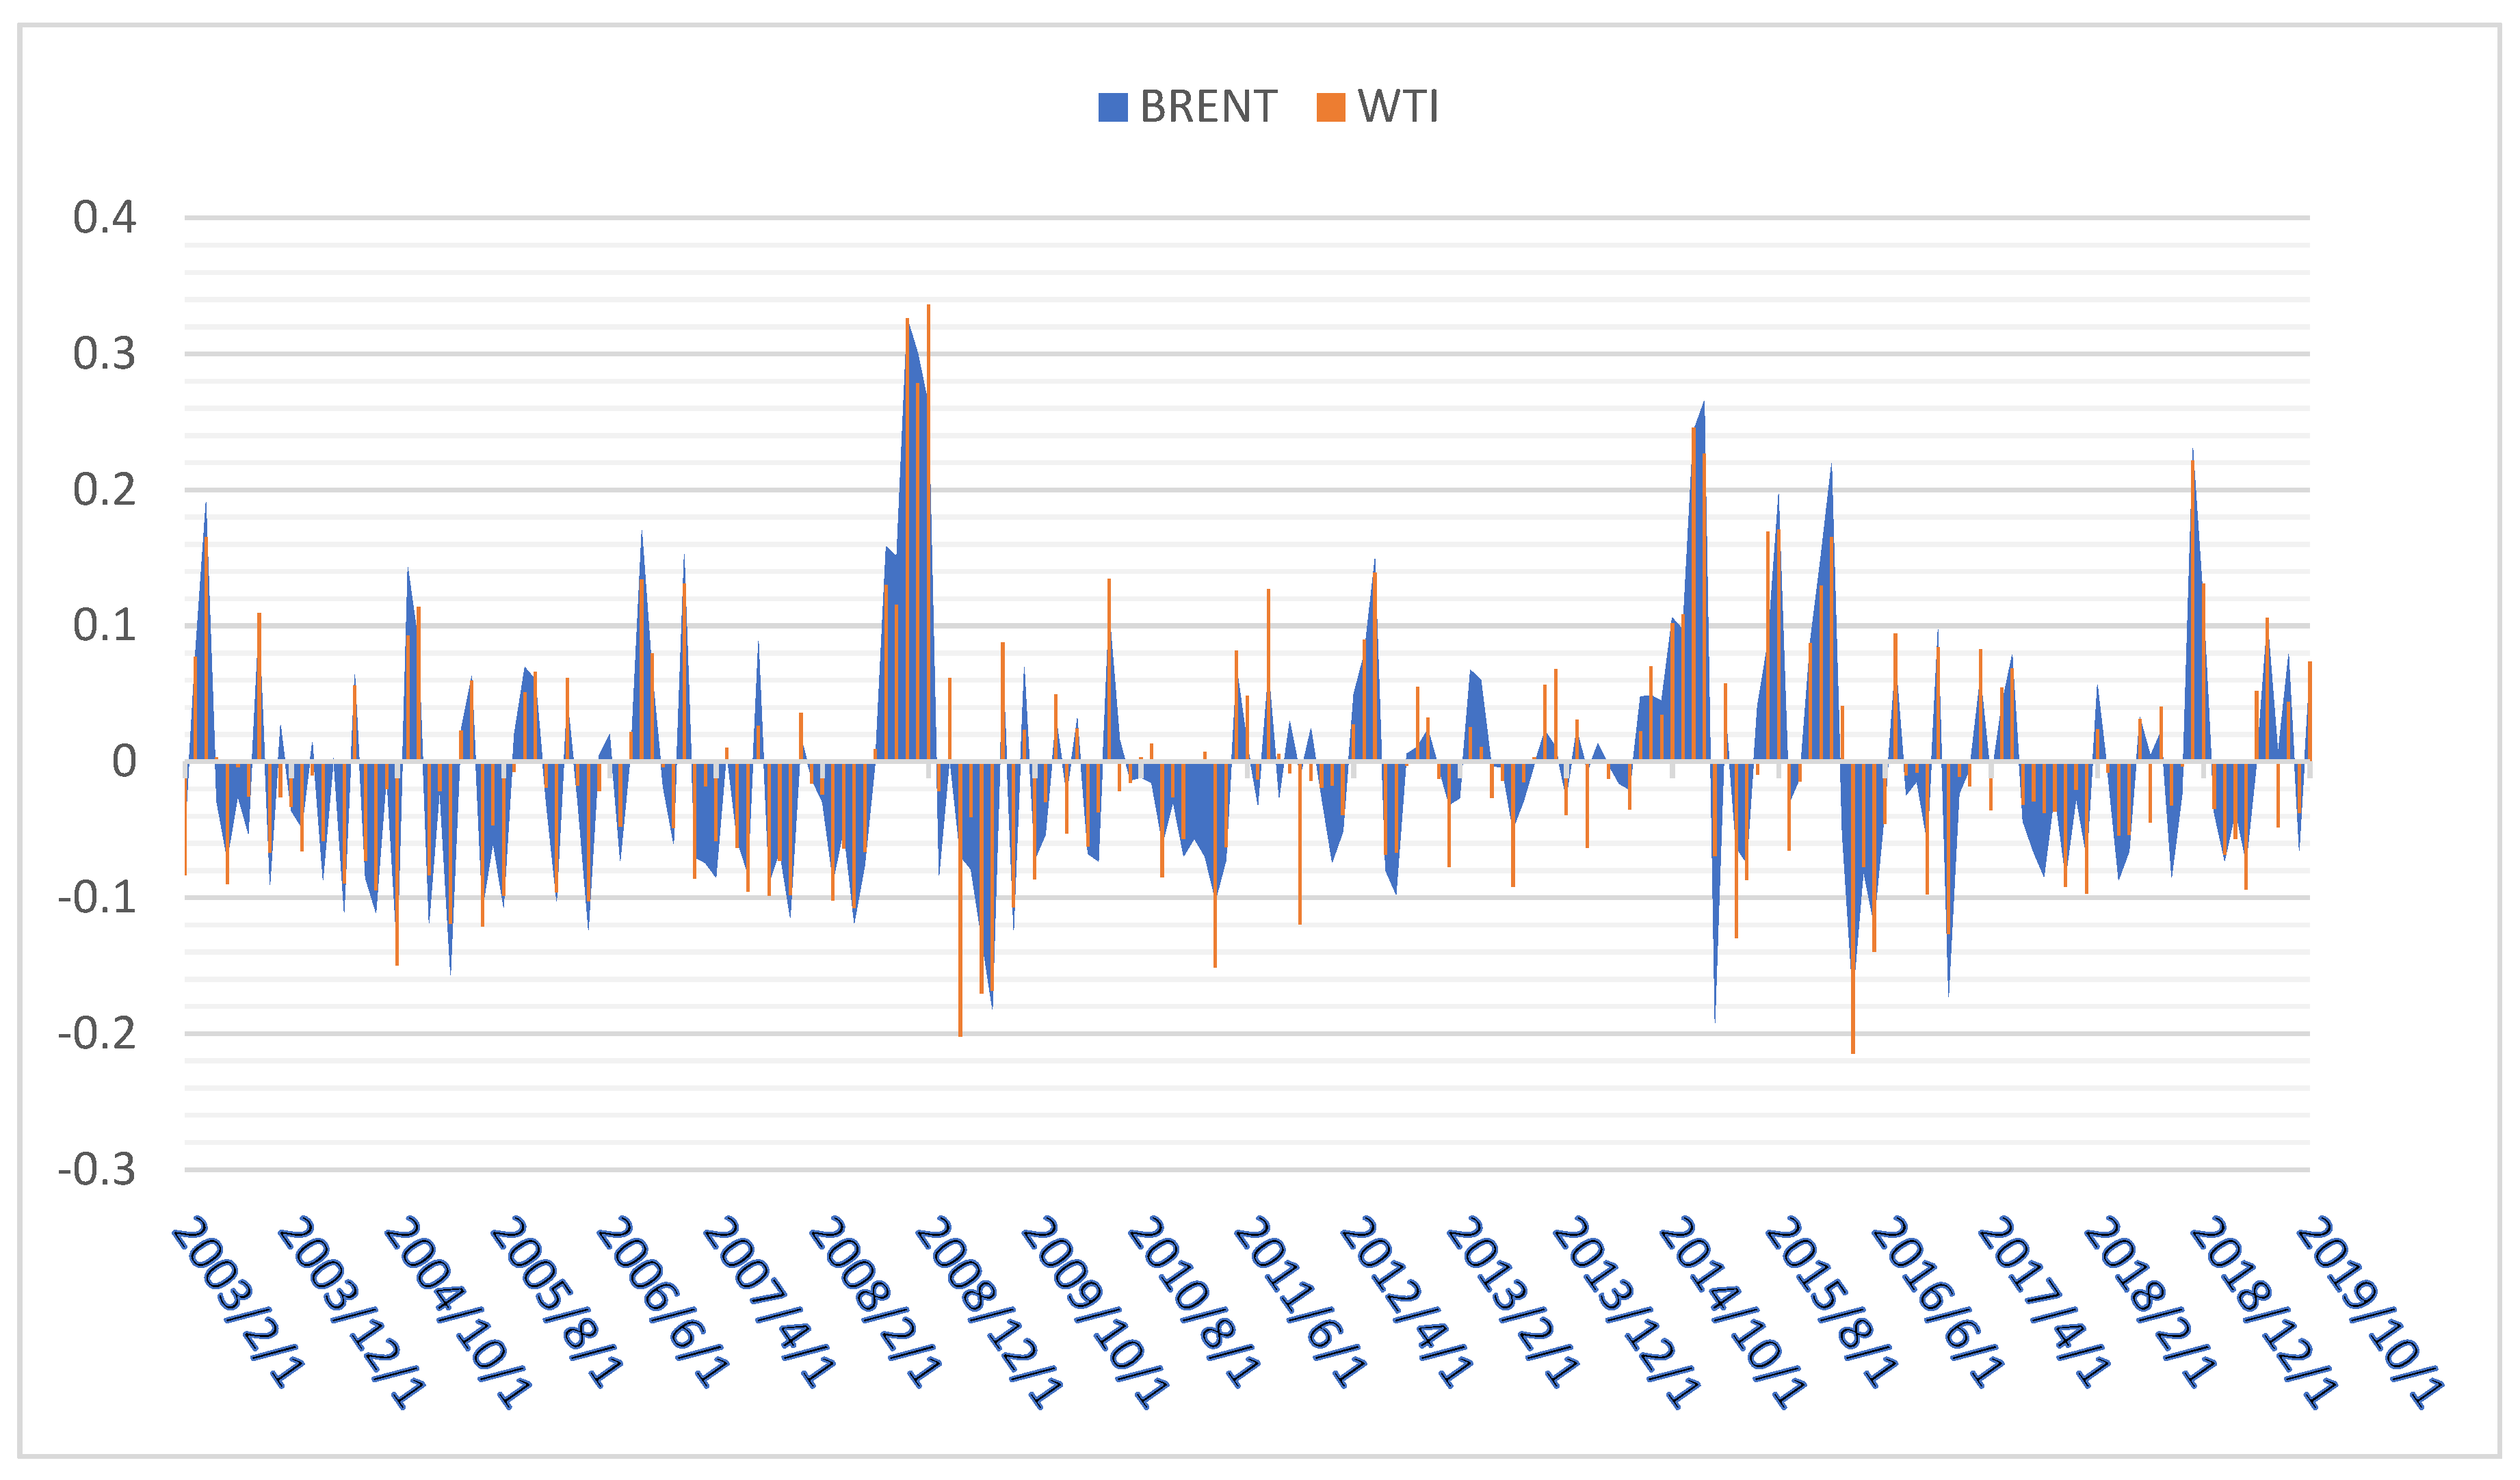
Task: Click the 0.3 y-axis label
Action: click(x=104, y=354)
